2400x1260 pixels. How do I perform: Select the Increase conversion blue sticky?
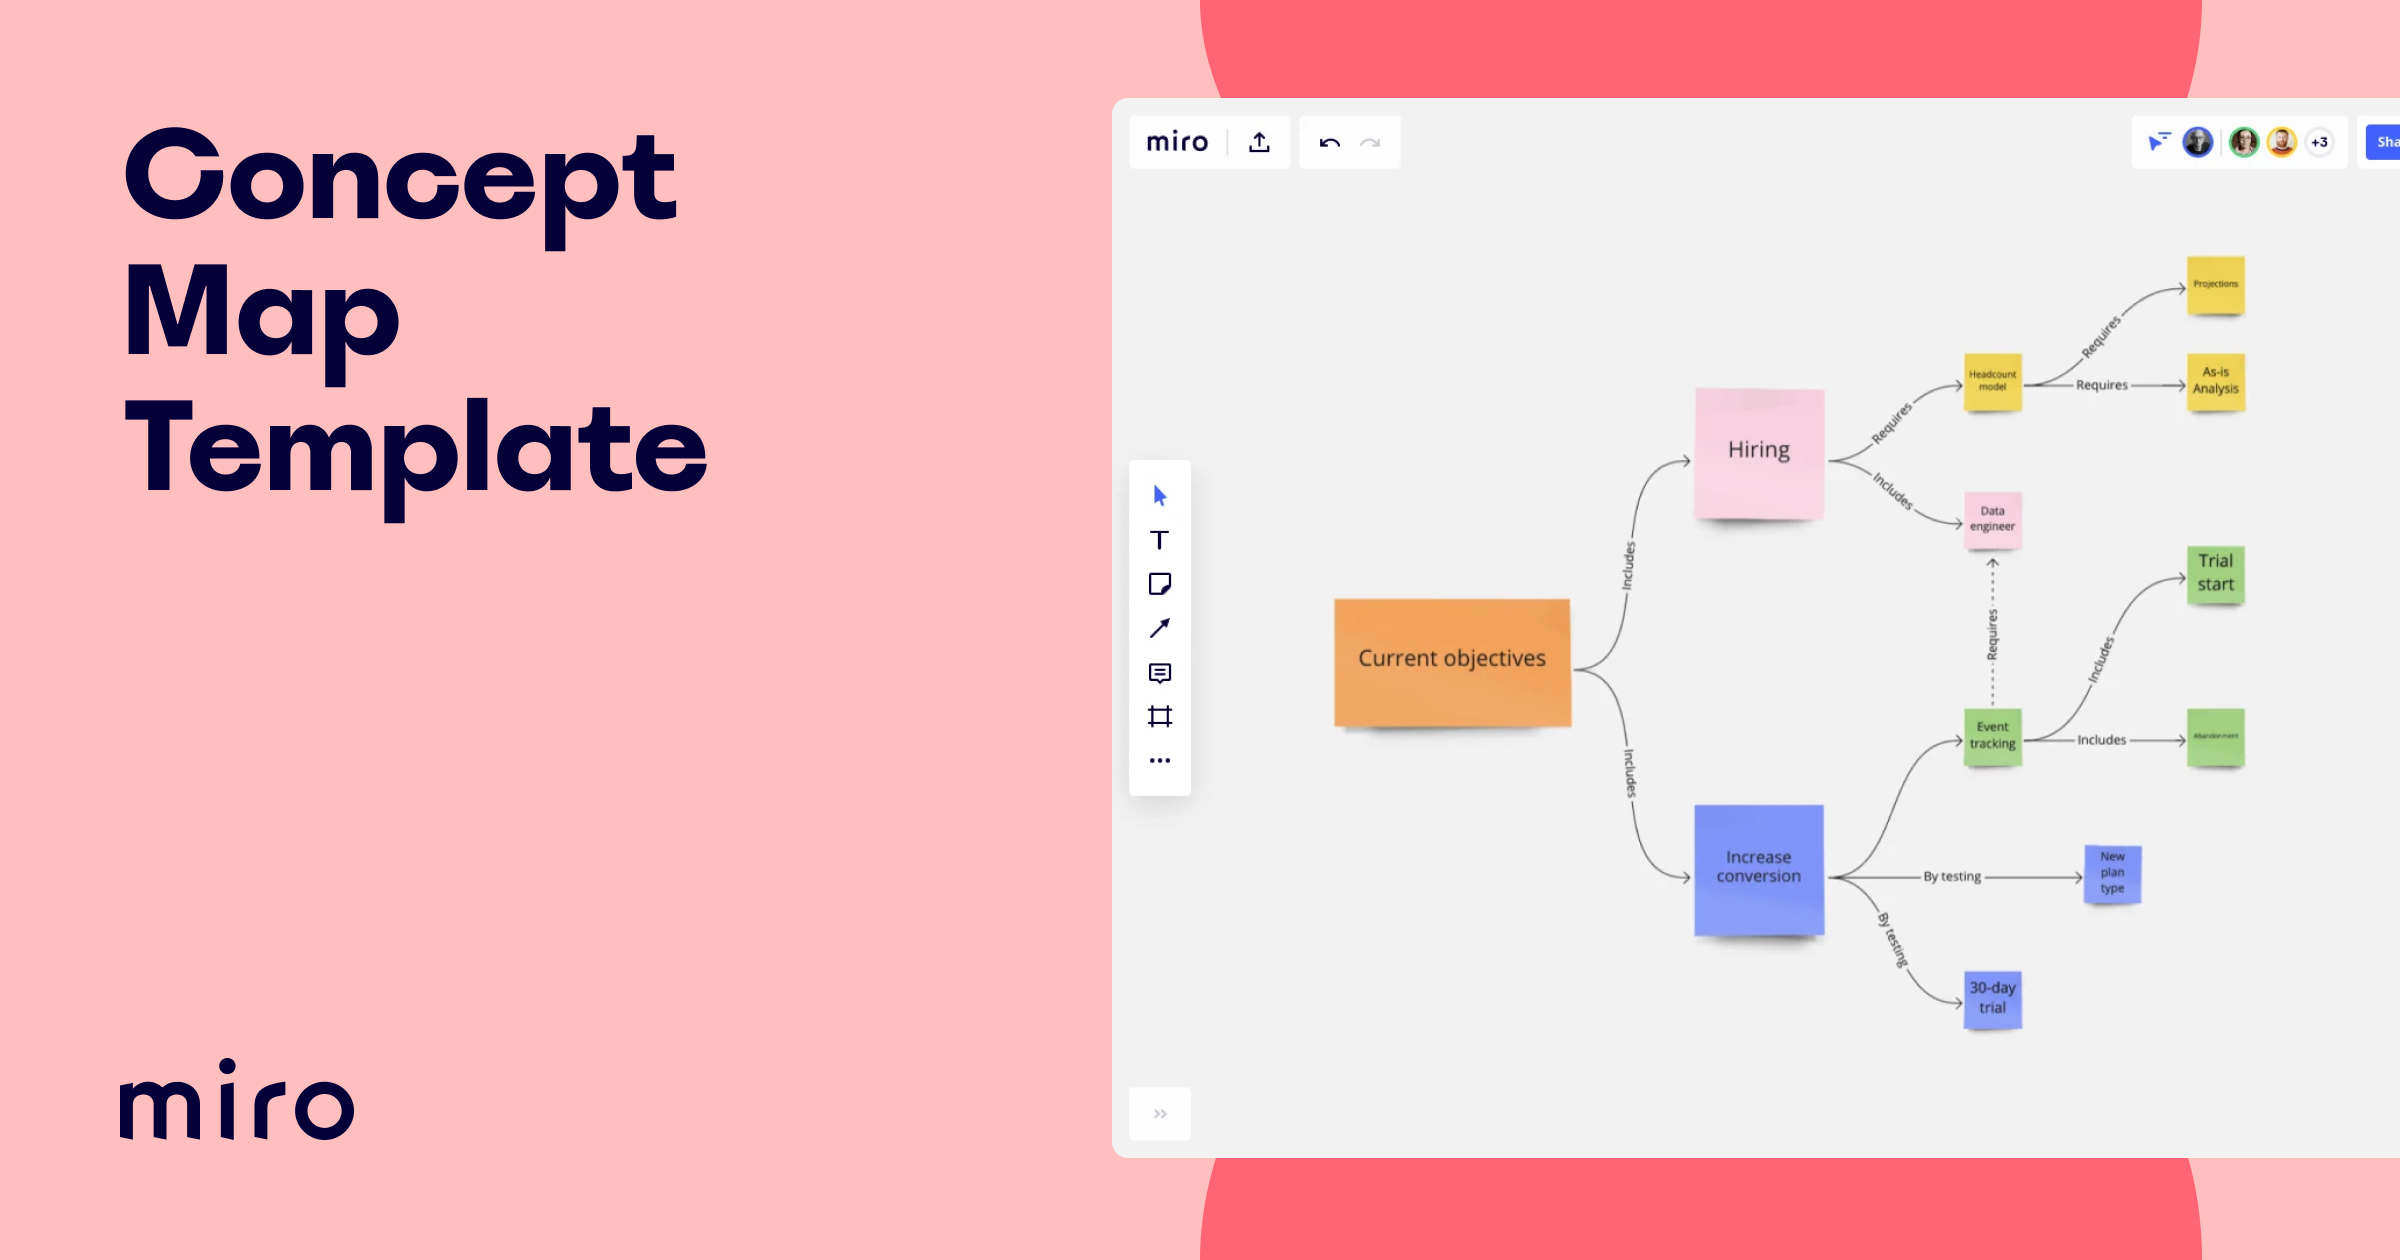[1759, 867]
